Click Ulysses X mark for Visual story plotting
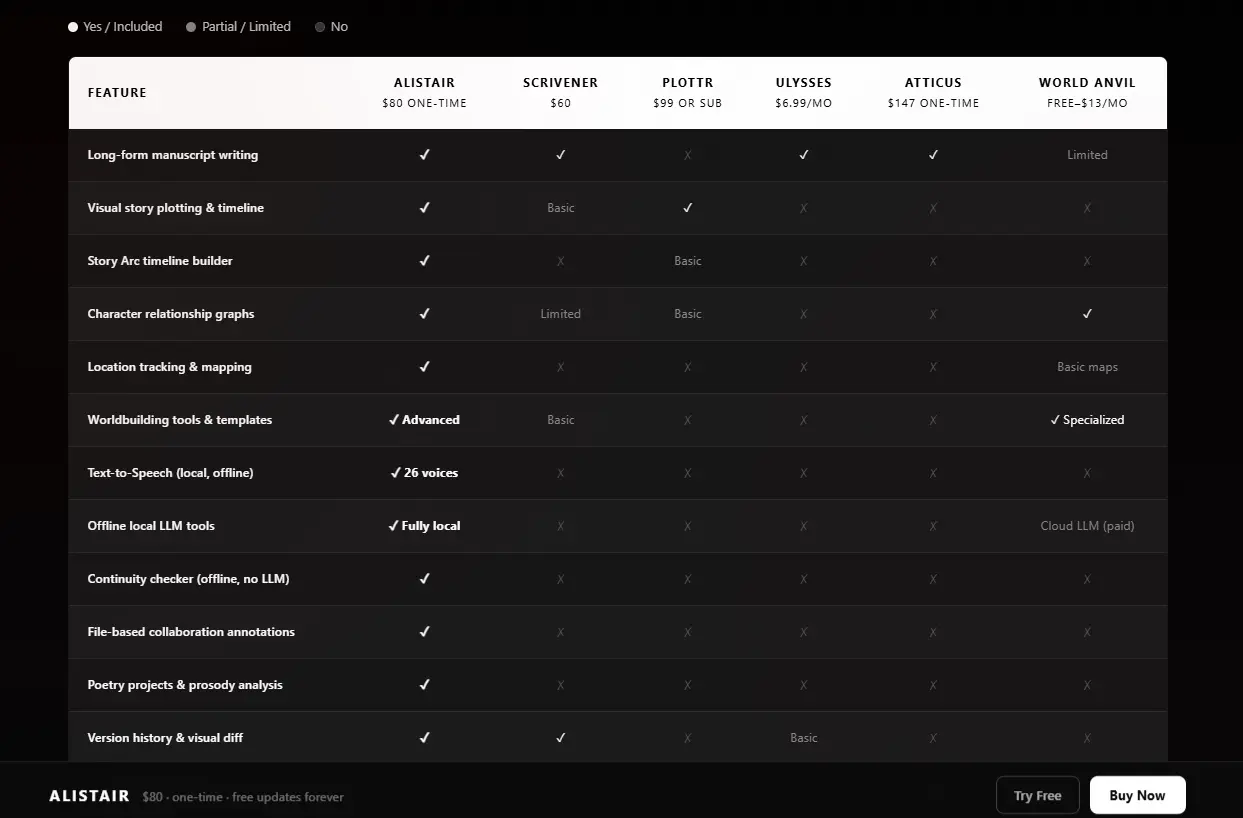 click(x=803, y=208)
